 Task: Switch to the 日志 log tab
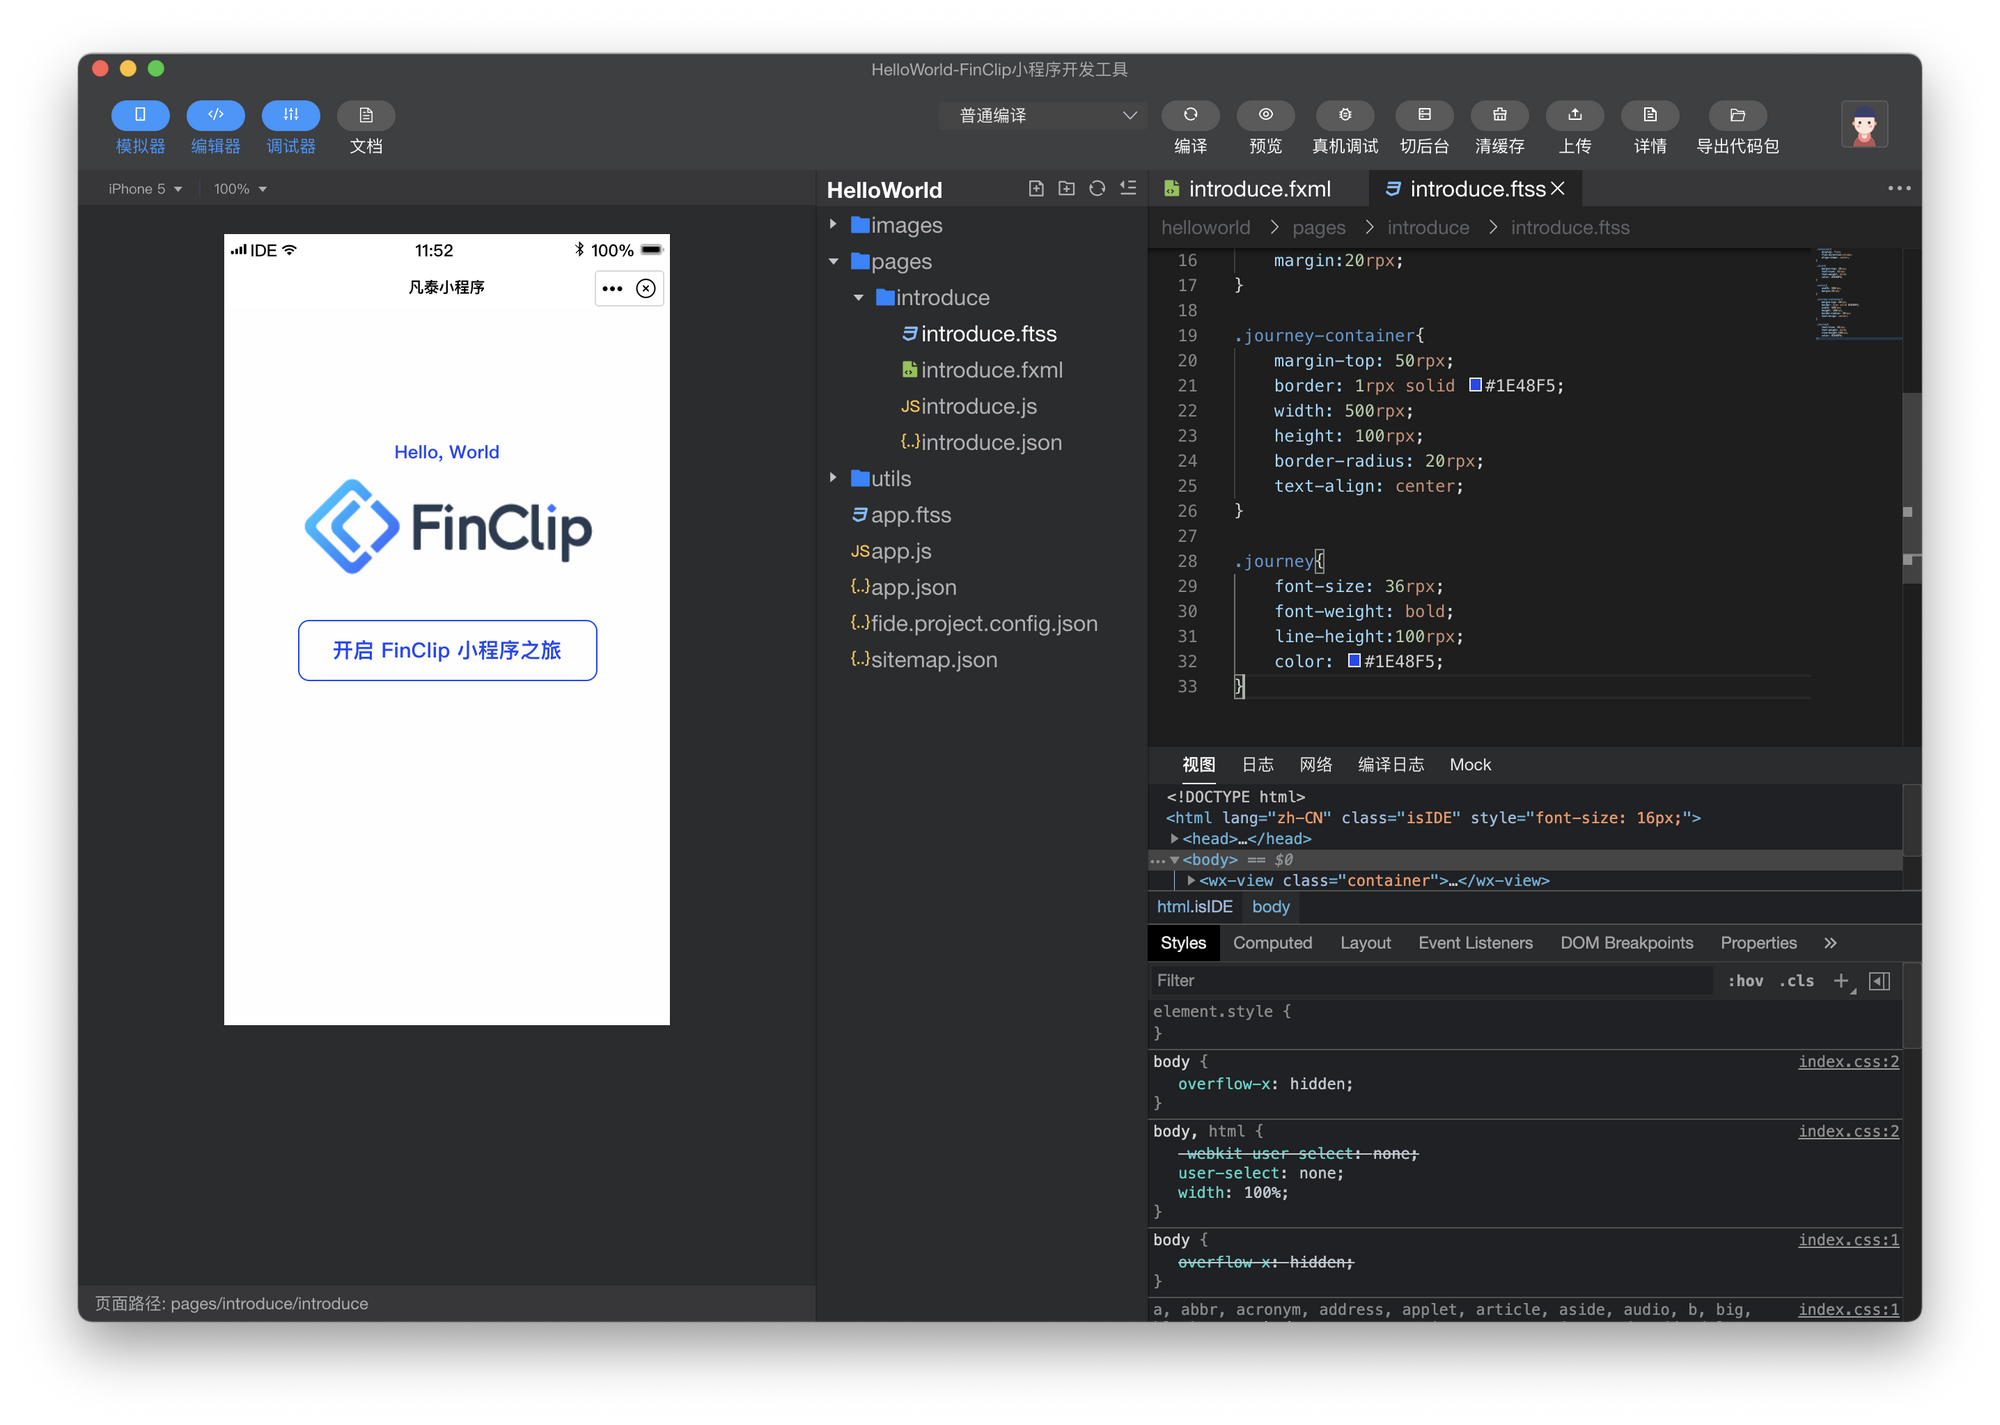(1257, 765)
